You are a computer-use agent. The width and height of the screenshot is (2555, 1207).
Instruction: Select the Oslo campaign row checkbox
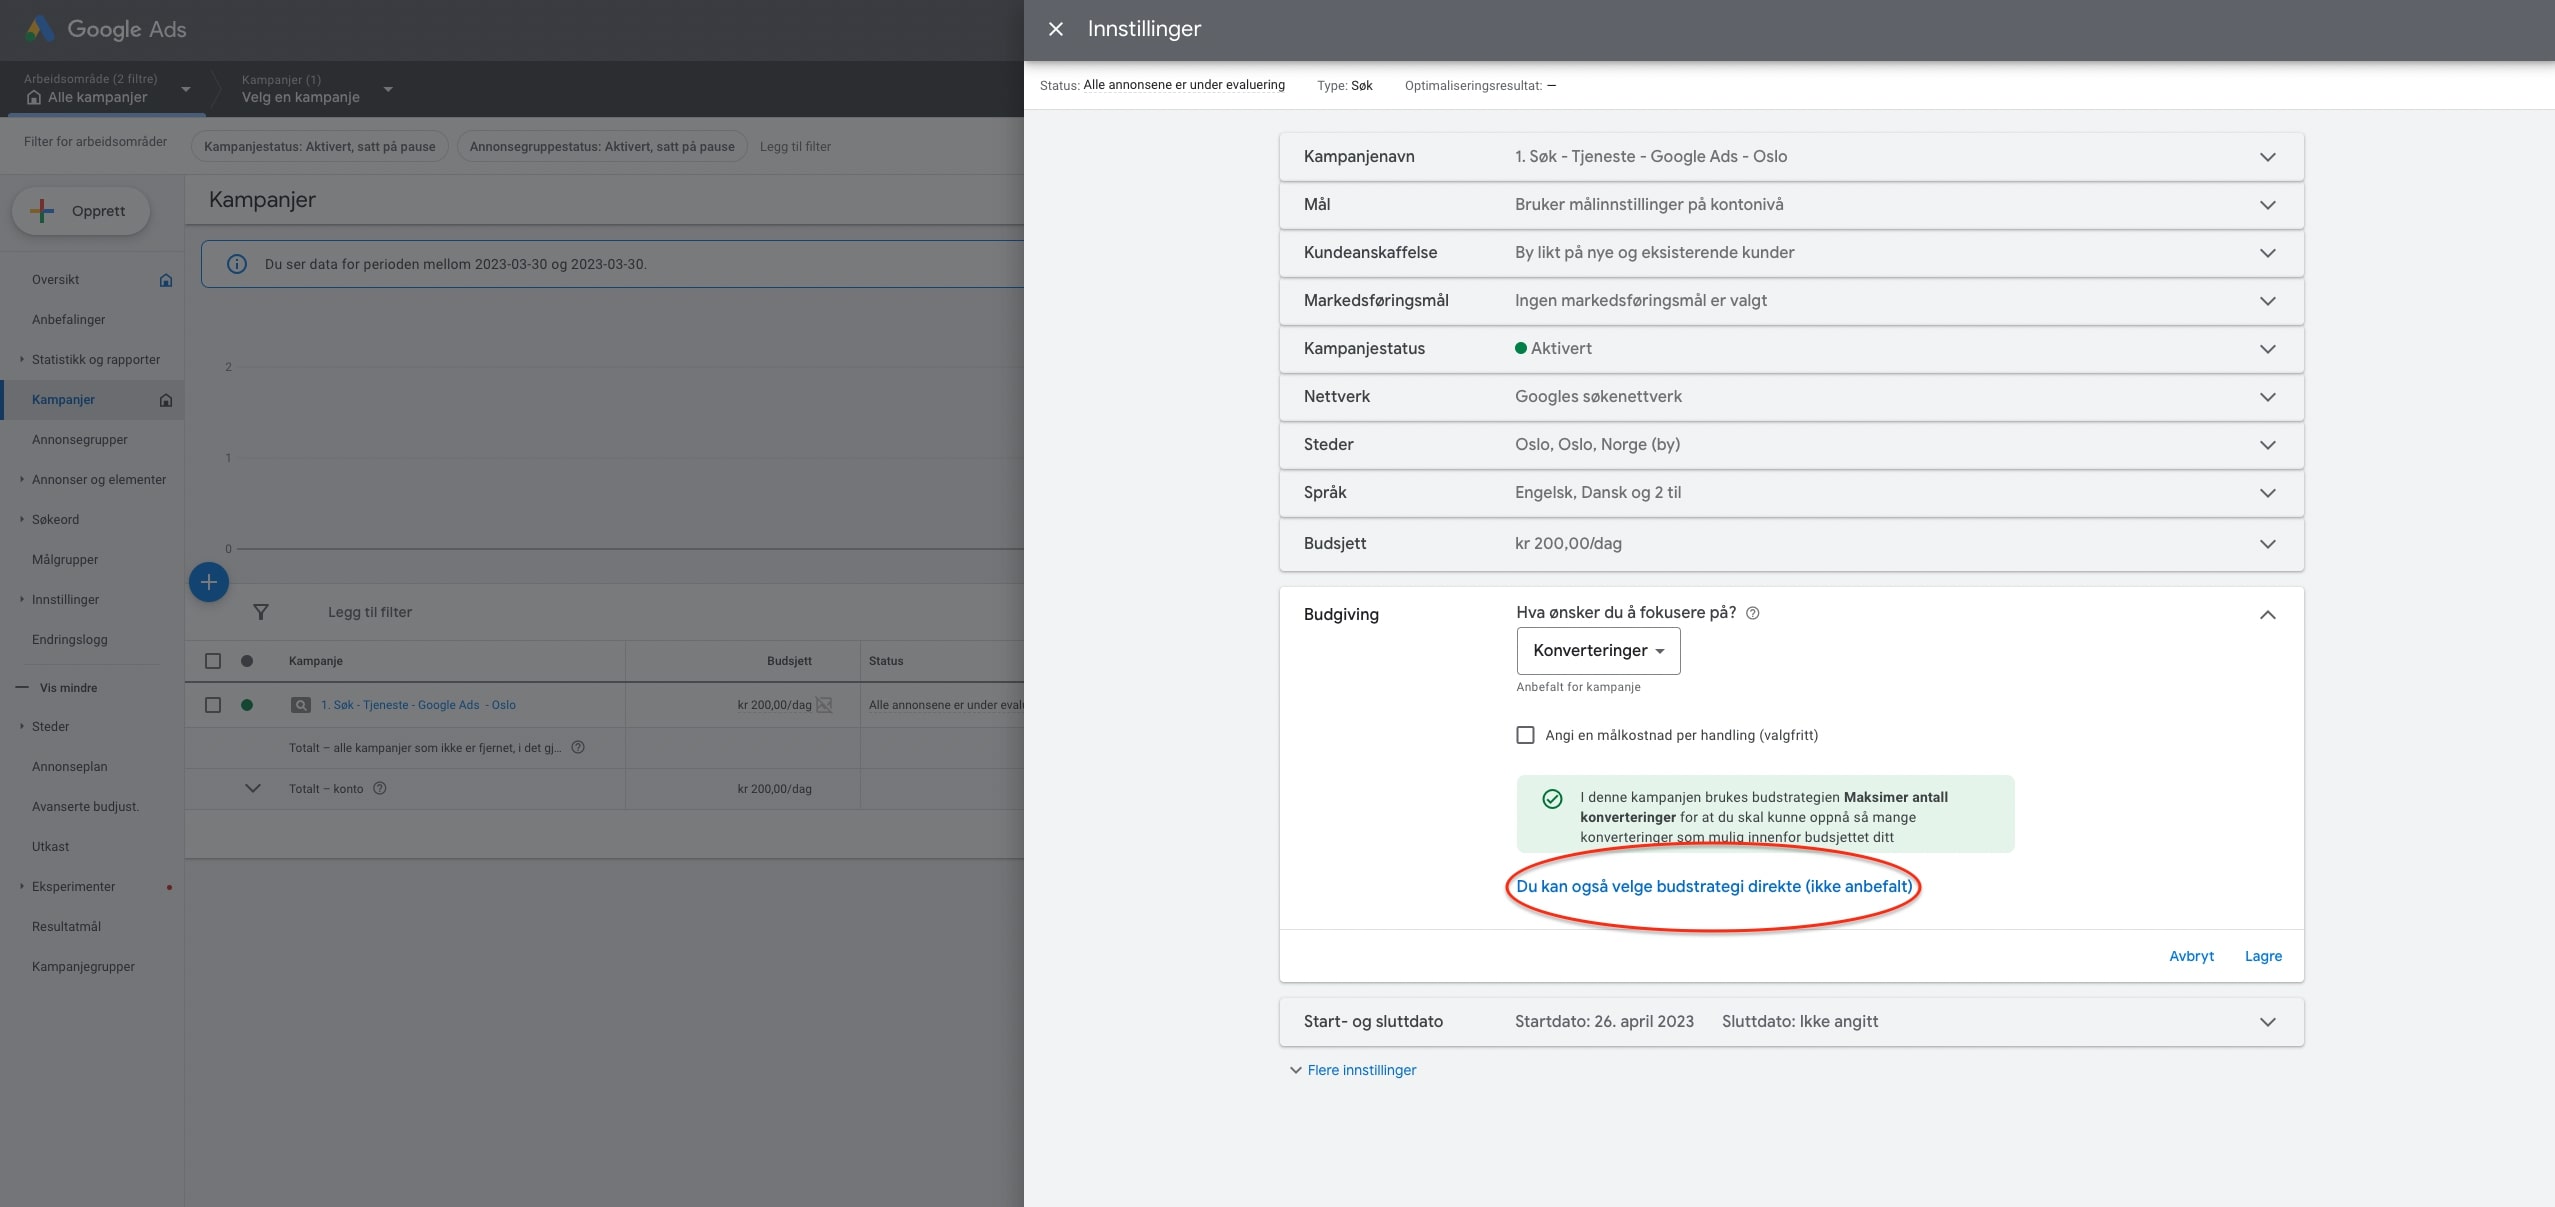pyautogui.click(x=213, y=705)
